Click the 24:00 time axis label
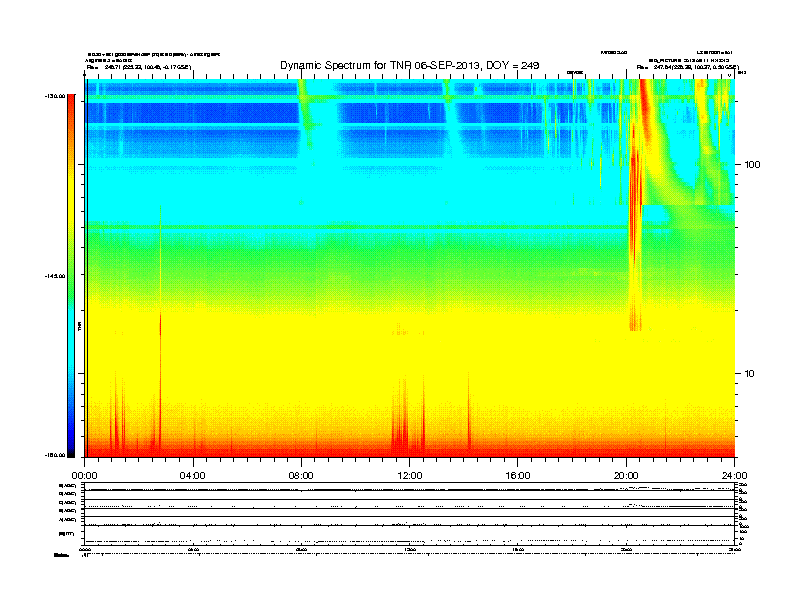792x612 pixels. (734, 476)
